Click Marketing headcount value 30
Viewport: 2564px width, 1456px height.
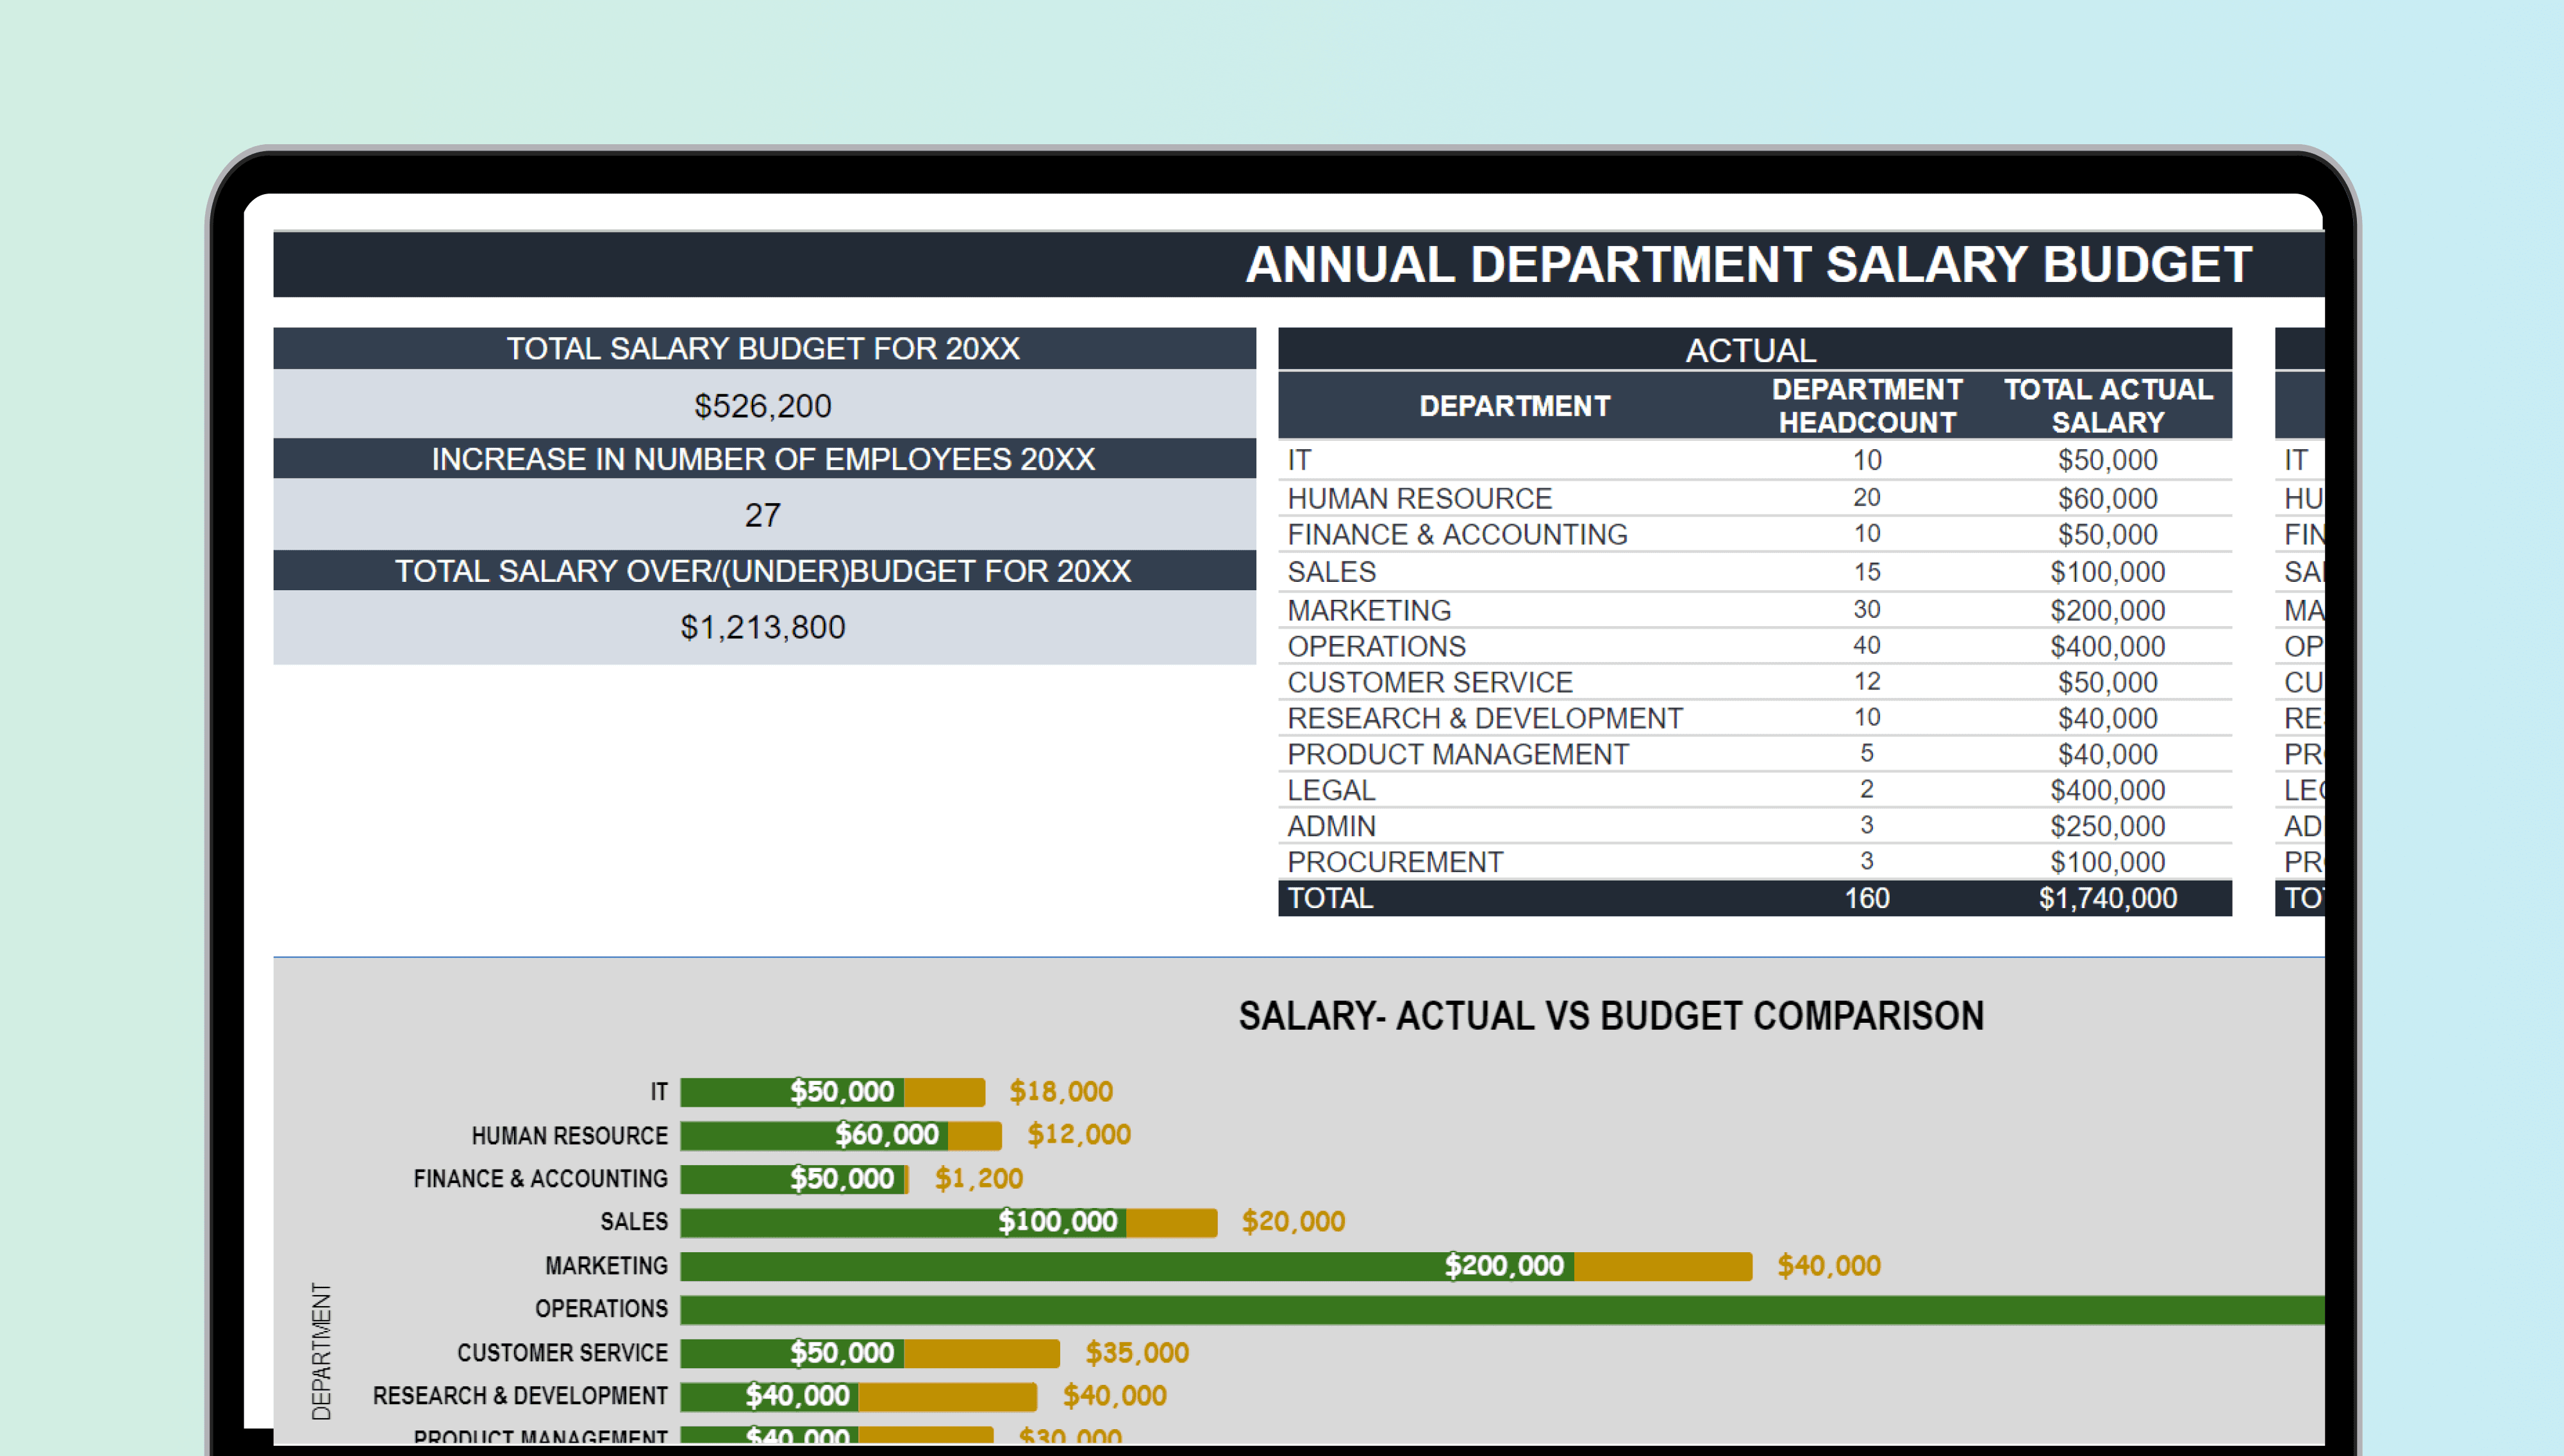pyautogui.click(x=1867, y=609)
